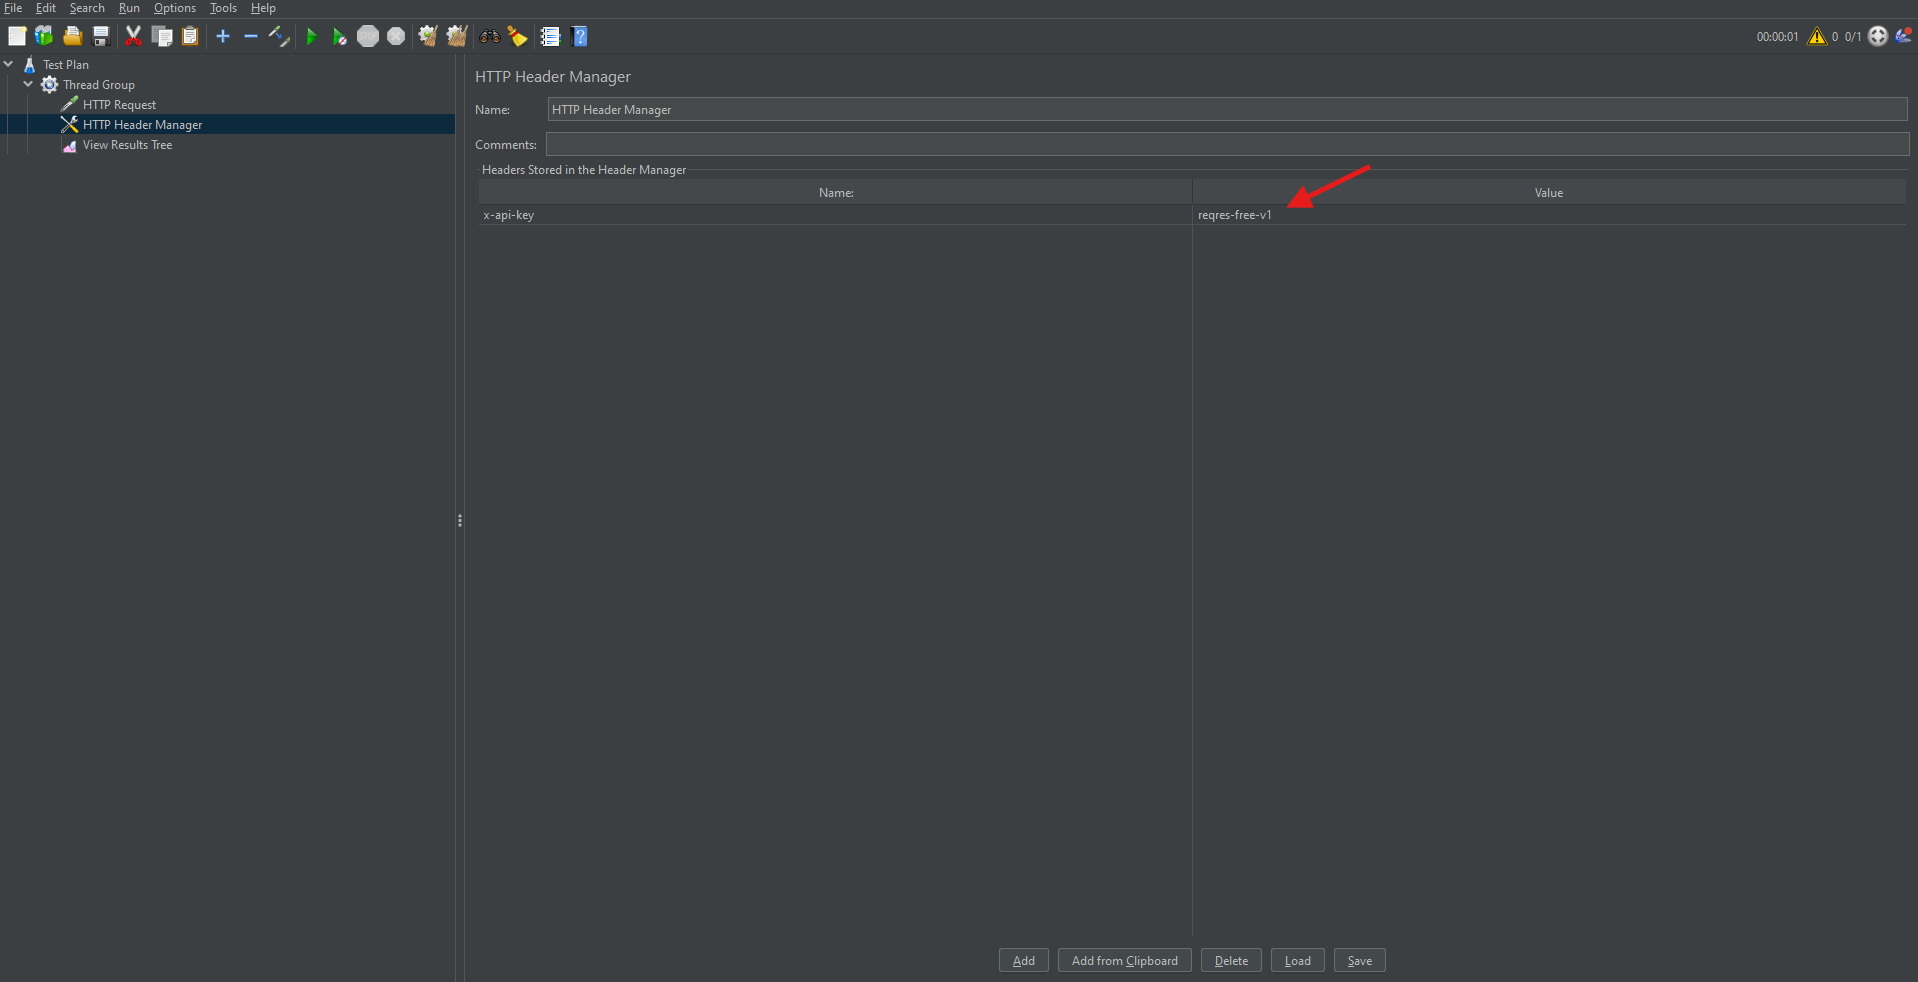Screen dimensions: 1918x982
Task: Open the Search menu
Action: [87, 8]
